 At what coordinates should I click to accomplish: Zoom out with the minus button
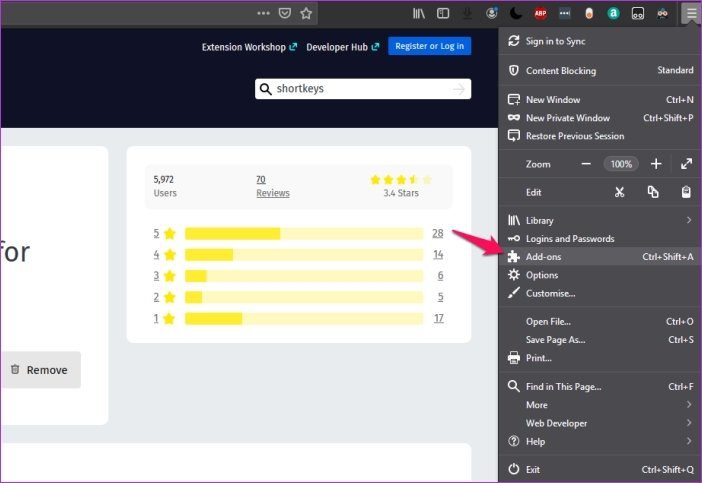[586, 164]
